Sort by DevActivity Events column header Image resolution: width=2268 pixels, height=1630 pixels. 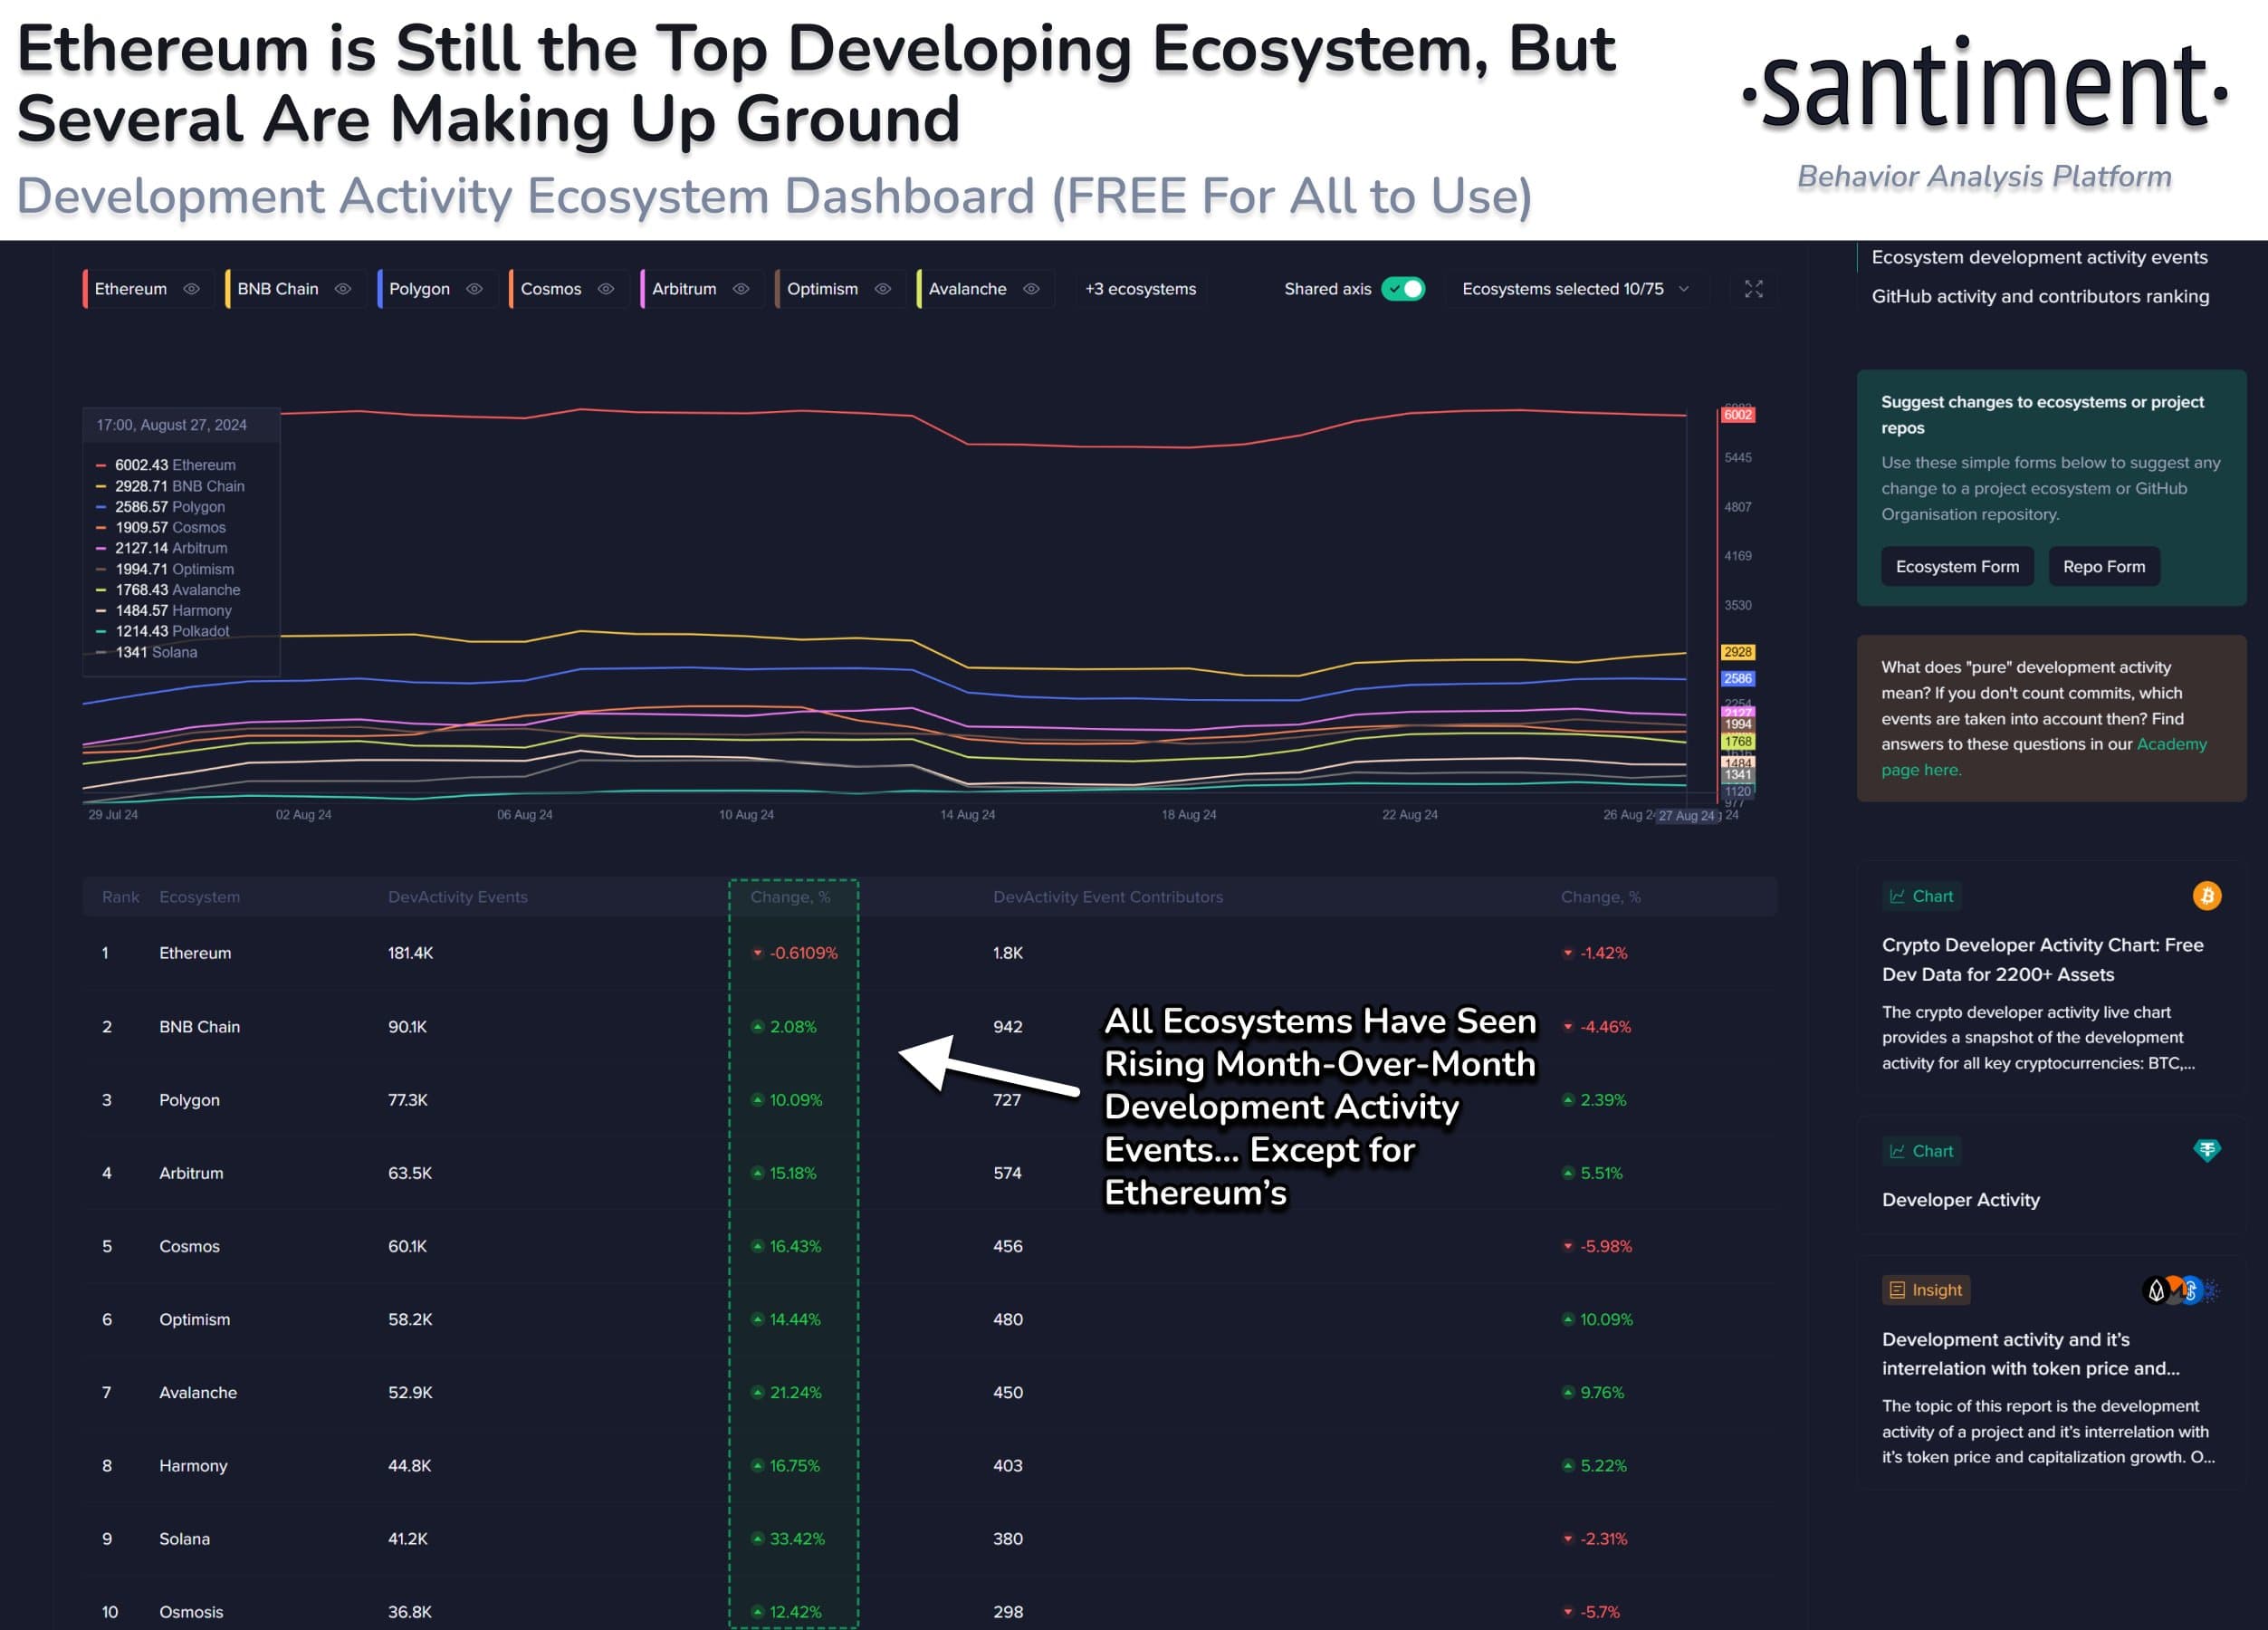(x=457, y=897)
